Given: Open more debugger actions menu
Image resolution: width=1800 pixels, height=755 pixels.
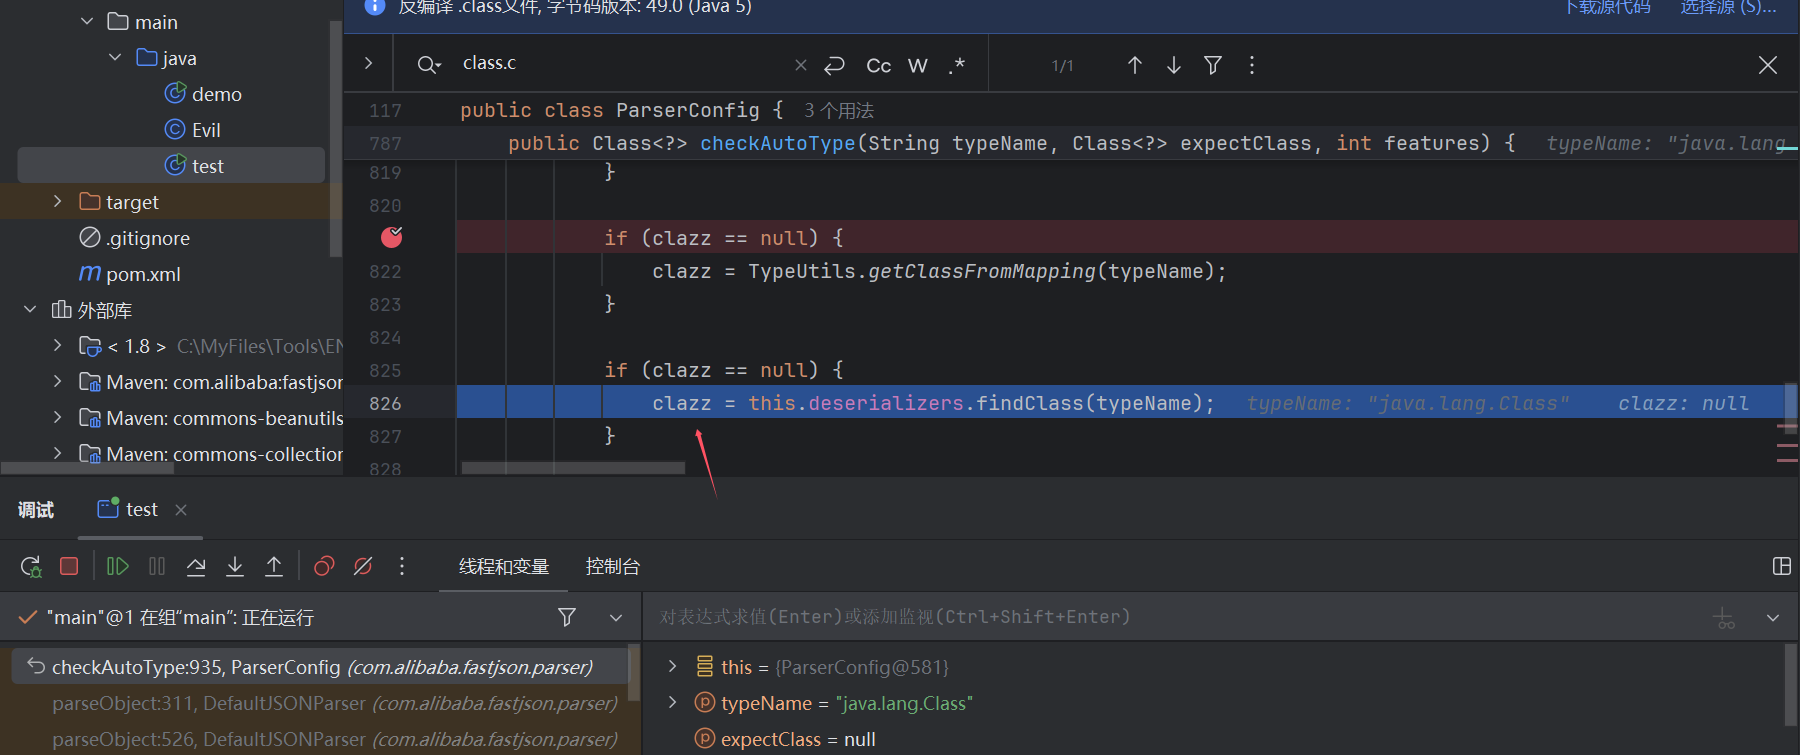Looking at the screenshot, I should pos(402,567).
